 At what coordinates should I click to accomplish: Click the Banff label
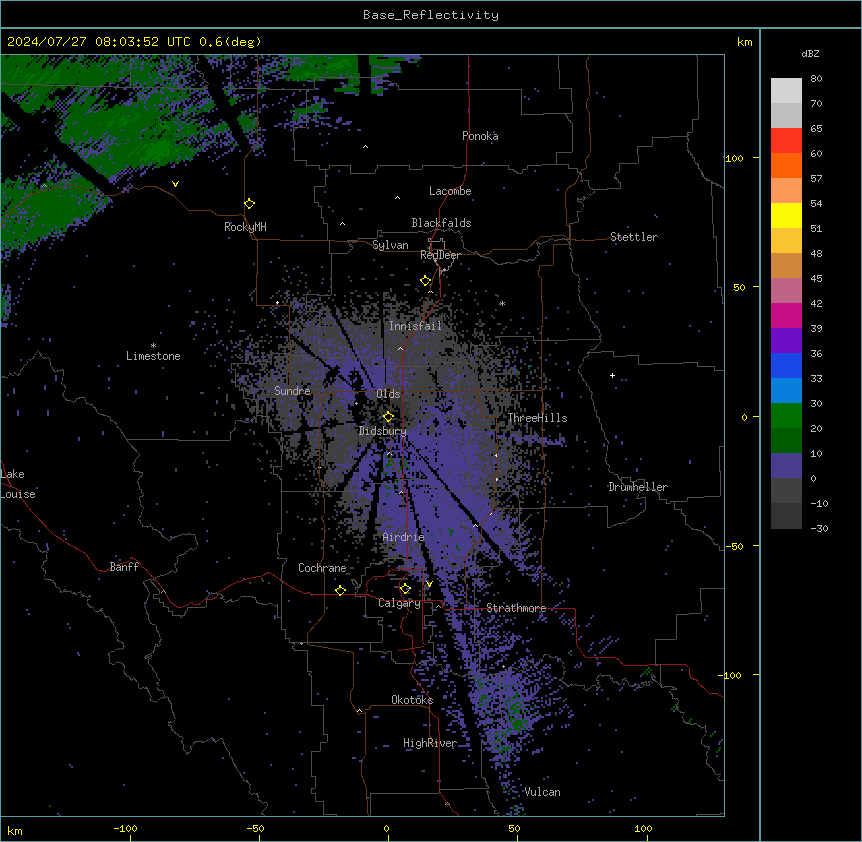[124, 567]
